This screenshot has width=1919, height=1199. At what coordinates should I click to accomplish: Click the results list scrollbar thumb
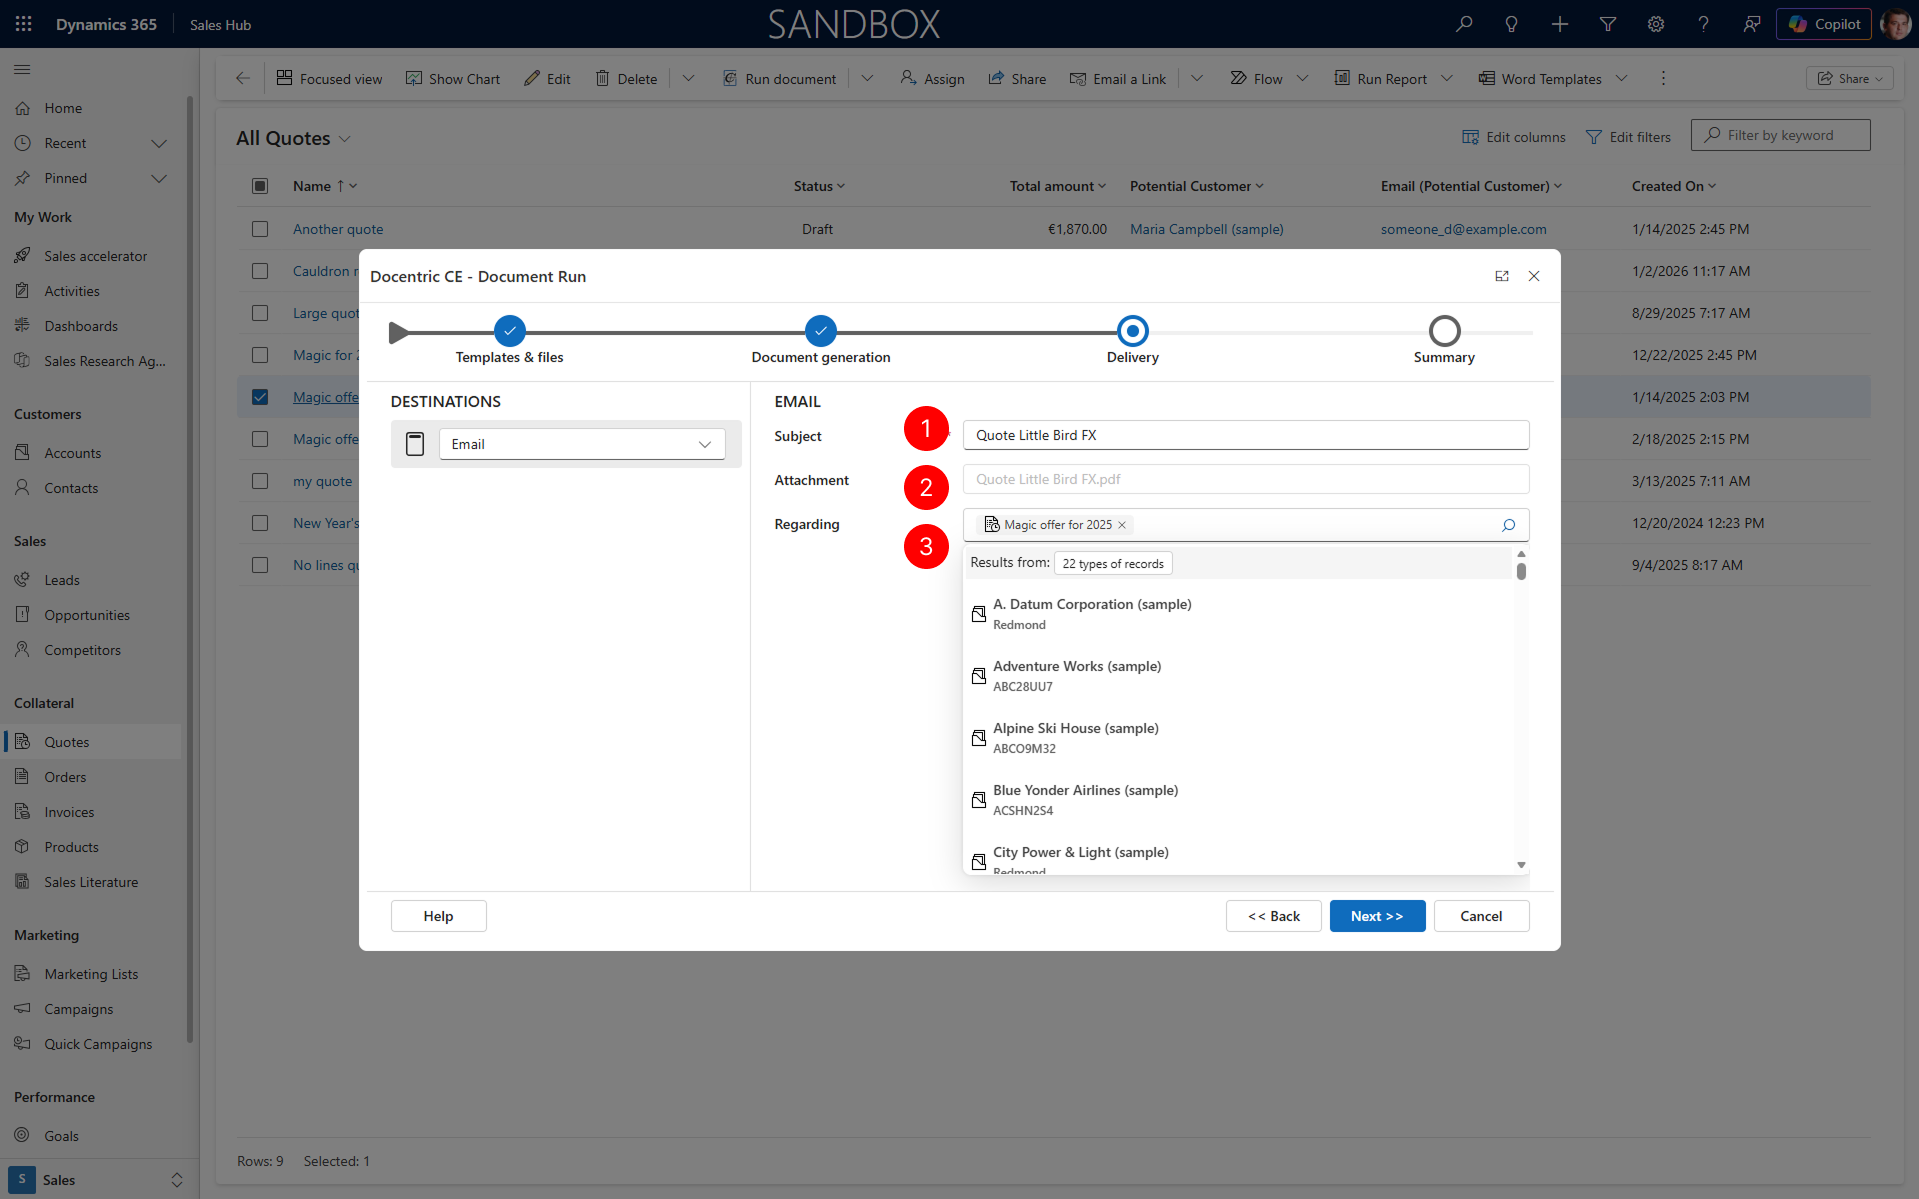[1521, 571]
